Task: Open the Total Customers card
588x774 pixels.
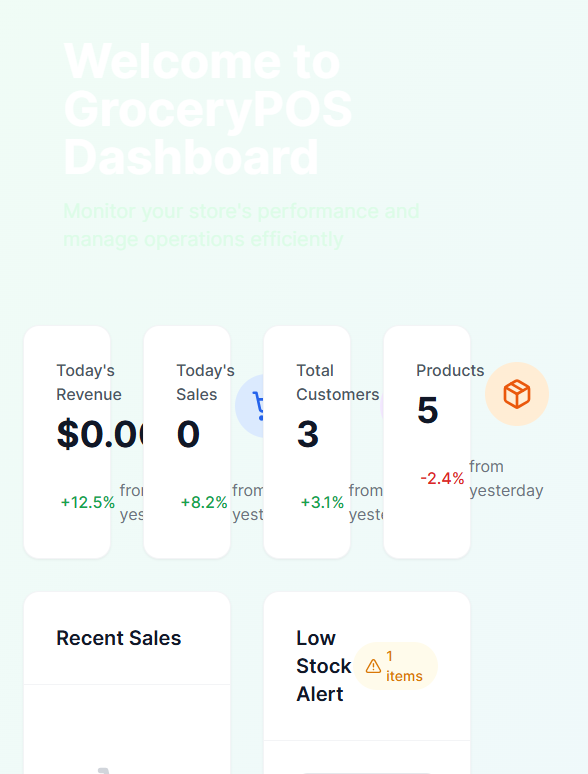Action: (x=307, y=442)
